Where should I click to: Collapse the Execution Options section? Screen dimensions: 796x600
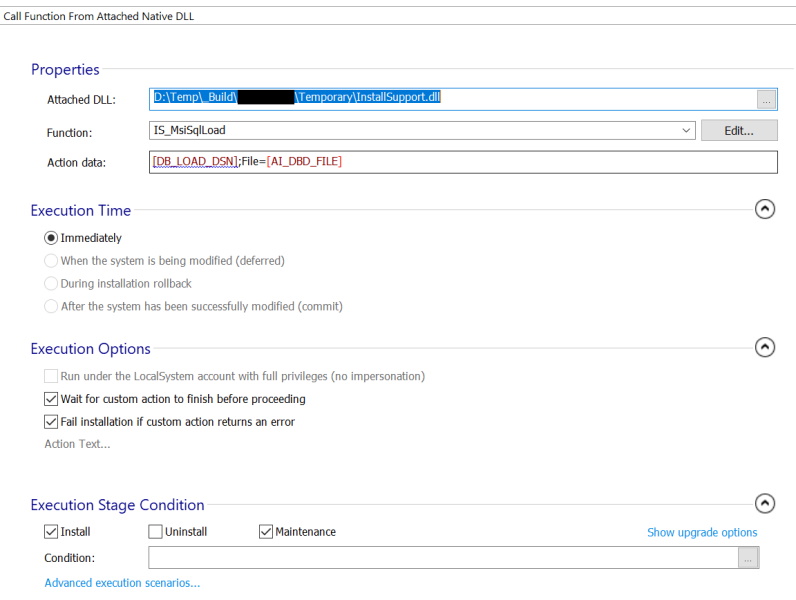(765, 347)
